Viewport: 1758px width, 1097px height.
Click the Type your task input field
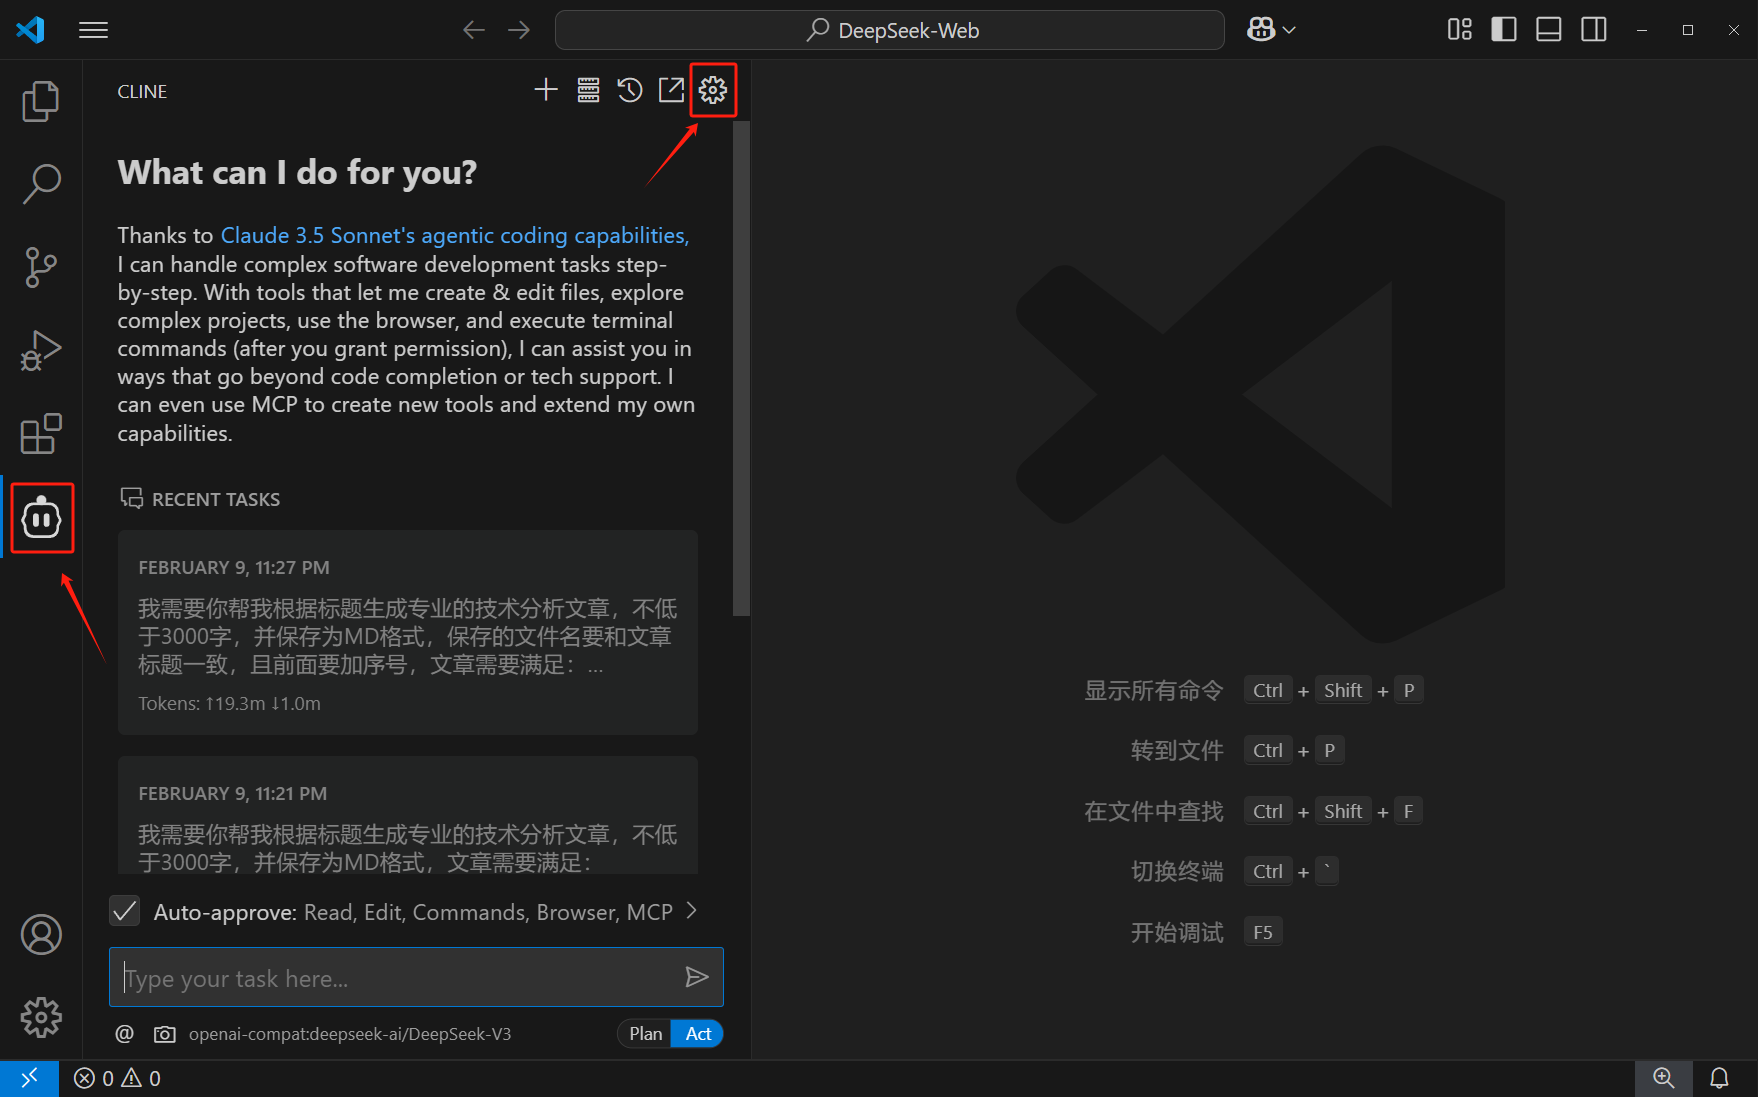pos(400,977)
